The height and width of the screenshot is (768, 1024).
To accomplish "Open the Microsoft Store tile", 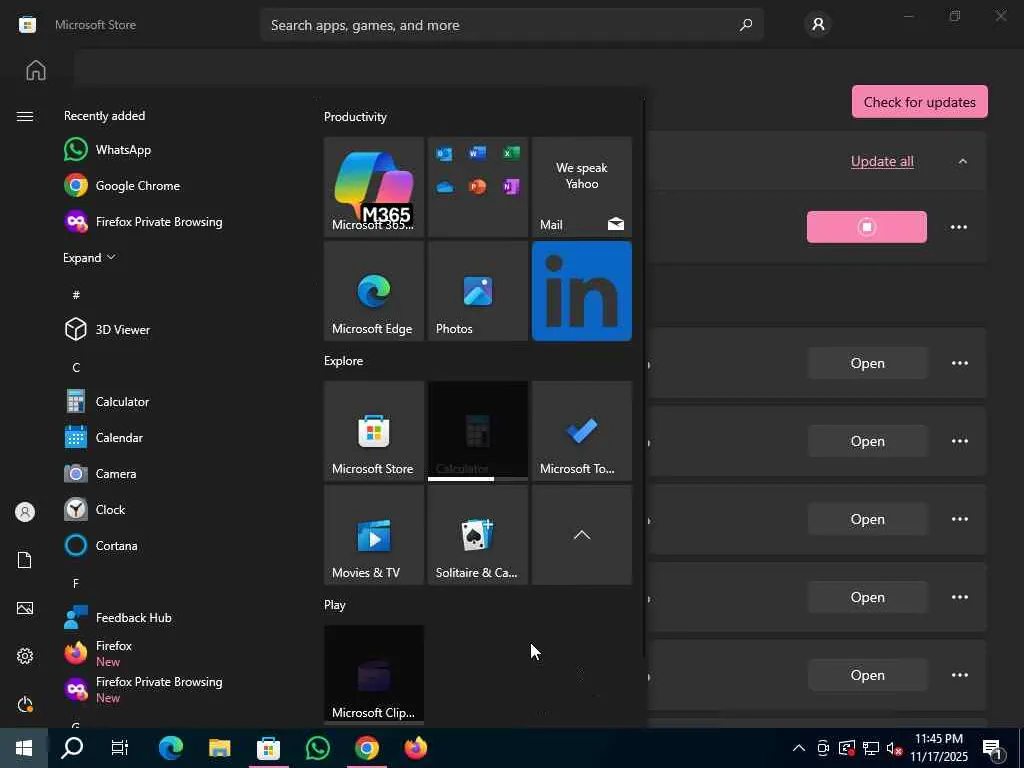I will coord(374,431).
